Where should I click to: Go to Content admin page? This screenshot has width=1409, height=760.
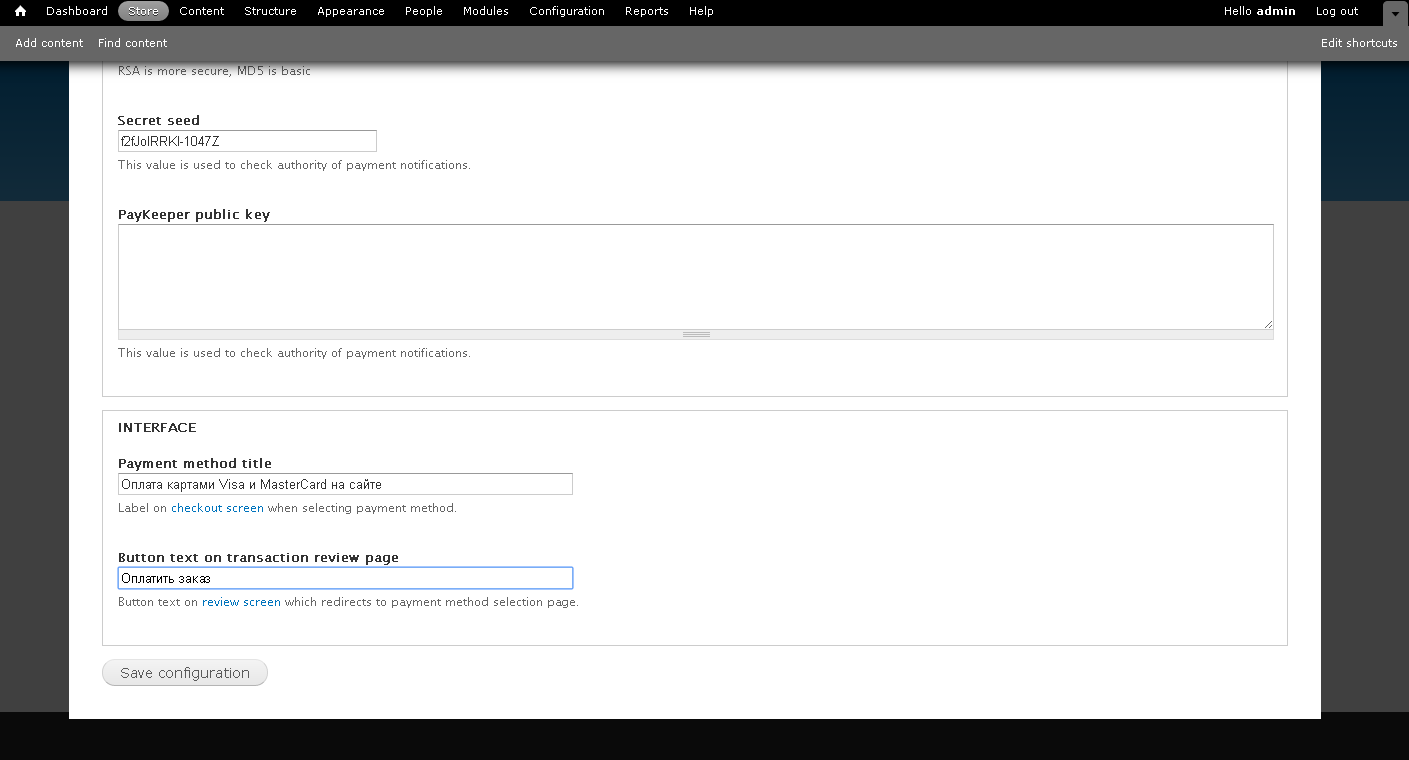click(202, 11)
